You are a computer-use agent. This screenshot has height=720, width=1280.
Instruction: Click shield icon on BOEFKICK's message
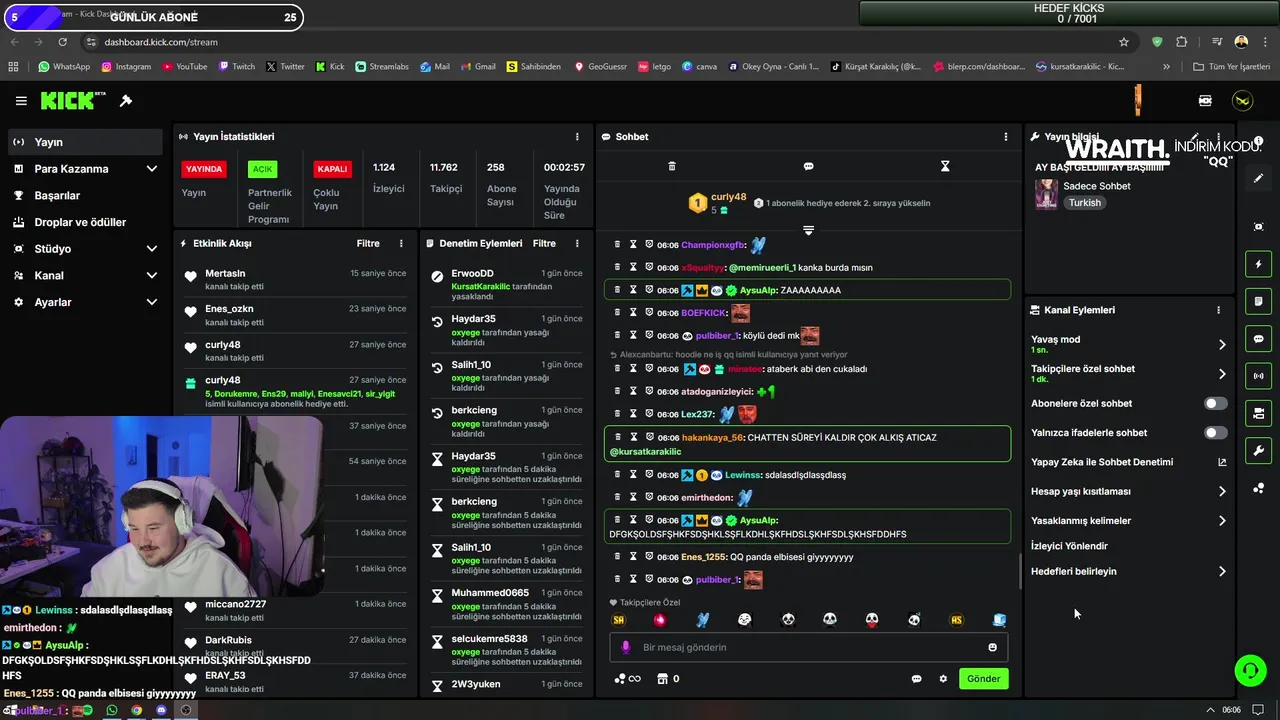pos(649,313)
